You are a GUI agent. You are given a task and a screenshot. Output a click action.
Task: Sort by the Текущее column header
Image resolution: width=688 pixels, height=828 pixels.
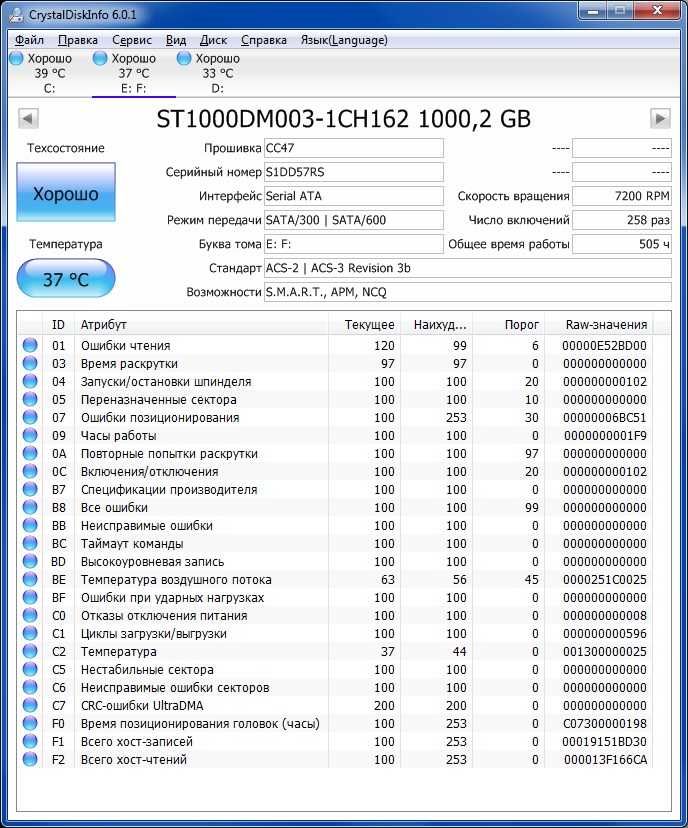coord(364,325)
